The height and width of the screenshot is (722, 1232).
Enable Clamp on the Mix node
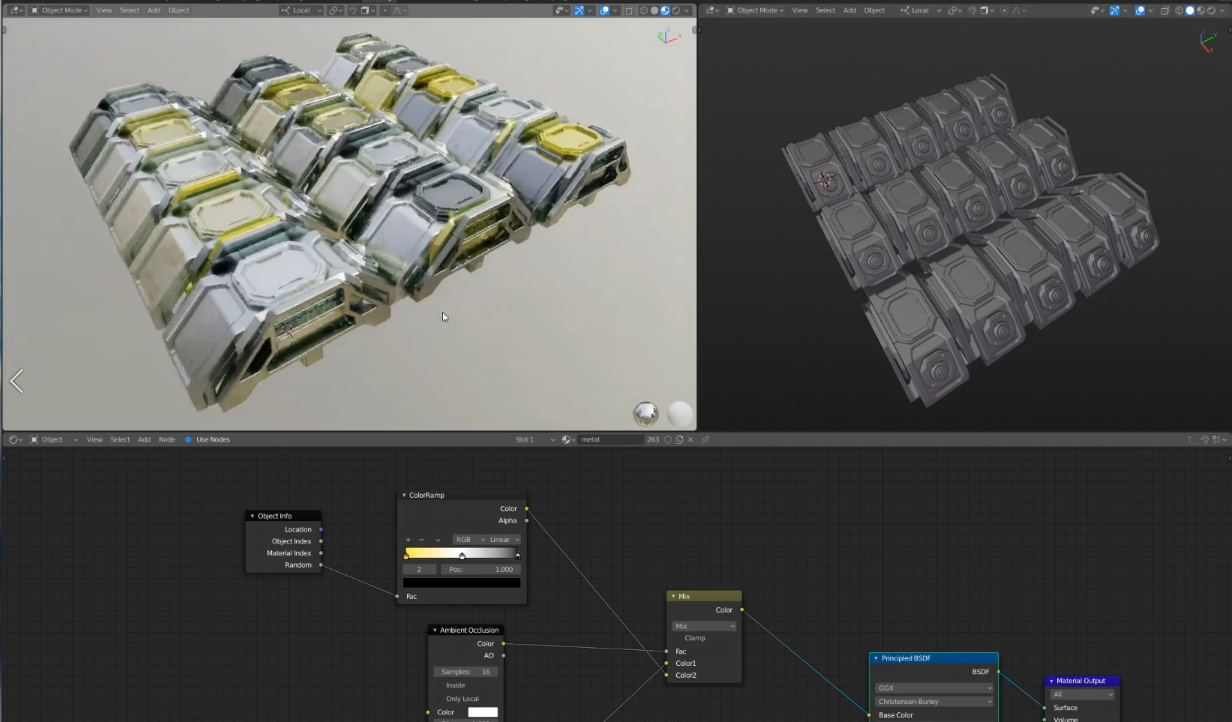coord(680,637)
